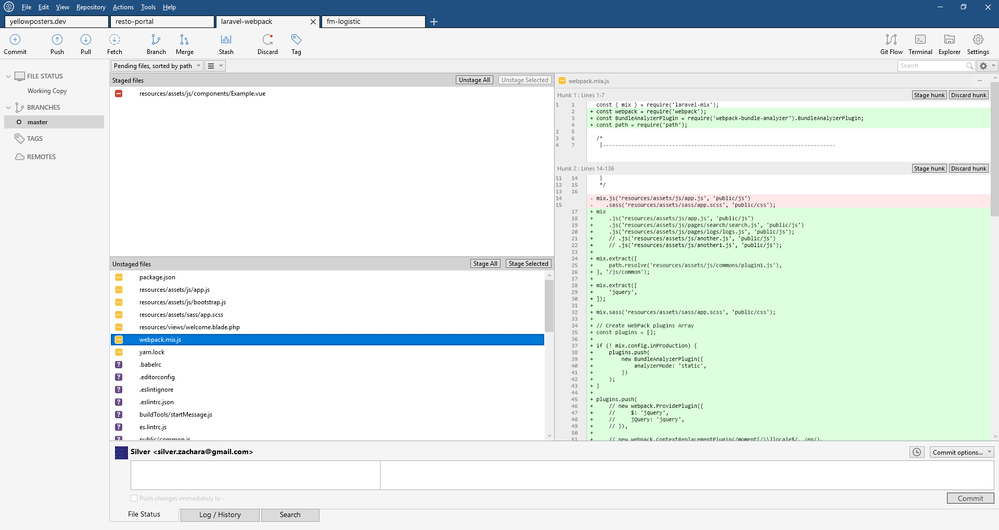Click Stage hunk for Hunk 2
The image size is (999, 530).
point(930,169)
